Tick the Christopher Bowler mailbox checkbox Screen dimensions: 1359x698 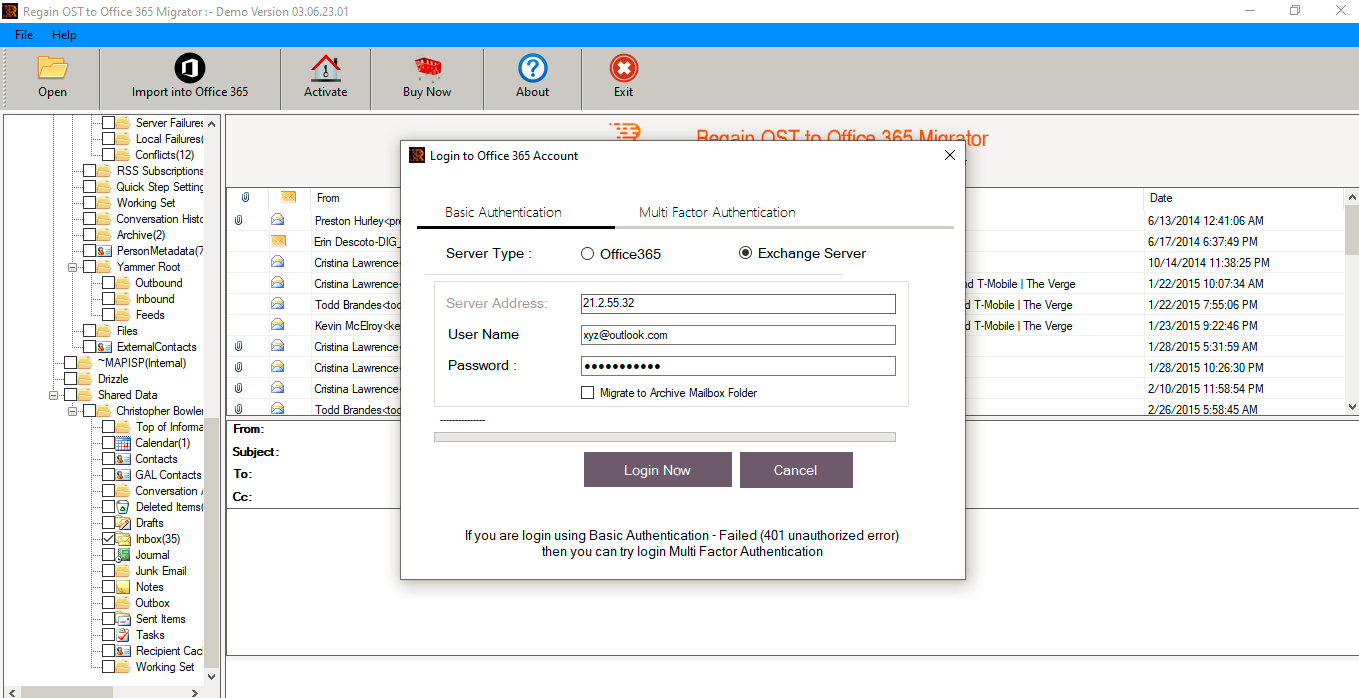[x=89, y=411]
